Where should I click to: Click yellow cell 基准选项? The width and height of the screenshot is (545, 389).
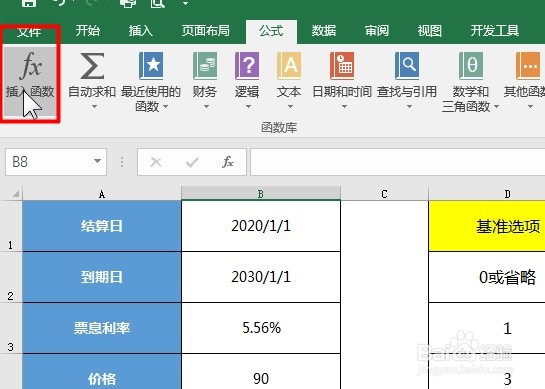point(487,226)
